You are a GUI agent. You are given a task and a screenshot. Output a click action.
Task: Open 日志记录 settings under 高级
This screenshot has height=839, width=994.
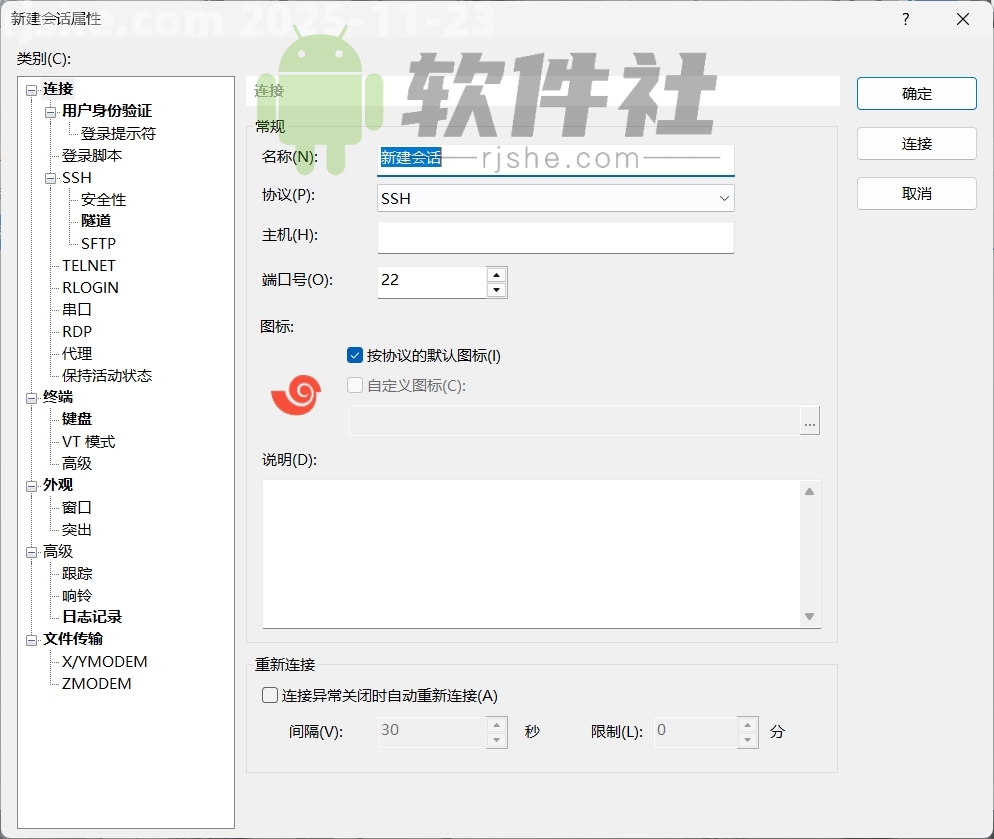click(90, 617)
